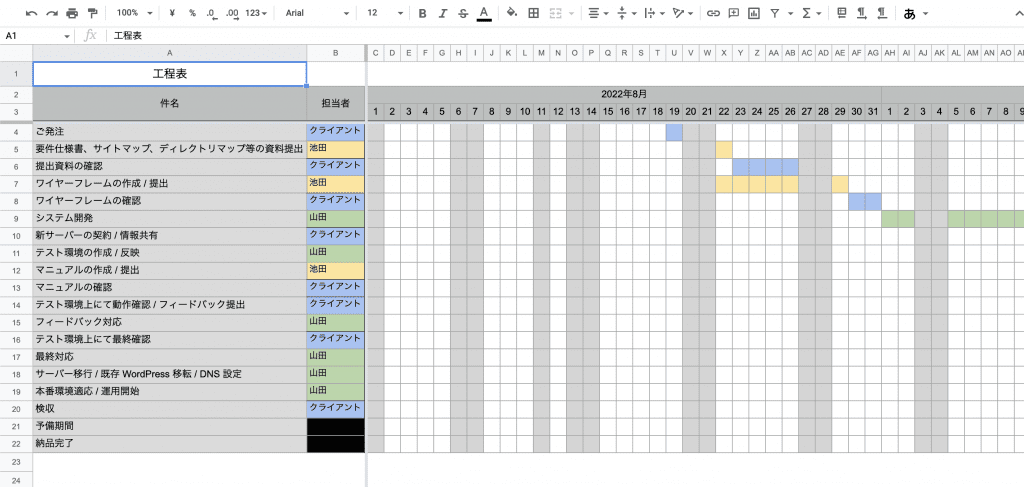
Task: Open the text rotation dropdown
Action: click(682, 13)
